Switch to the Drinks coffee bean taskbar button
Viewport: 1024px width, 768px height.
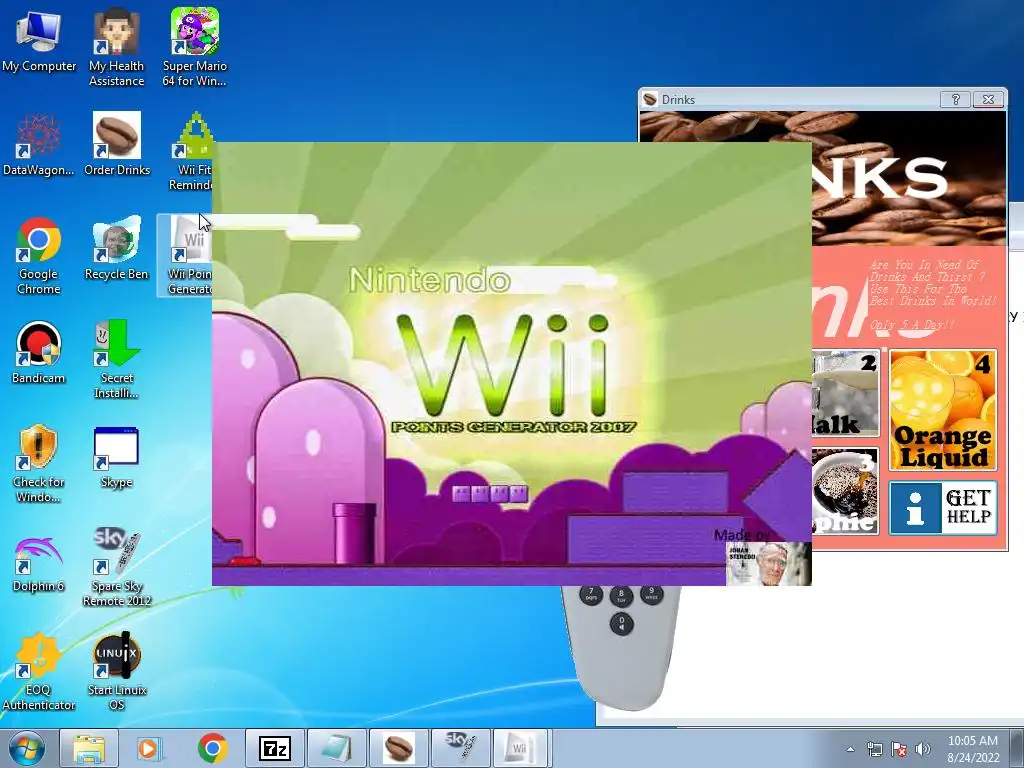[x=398, y=748]
